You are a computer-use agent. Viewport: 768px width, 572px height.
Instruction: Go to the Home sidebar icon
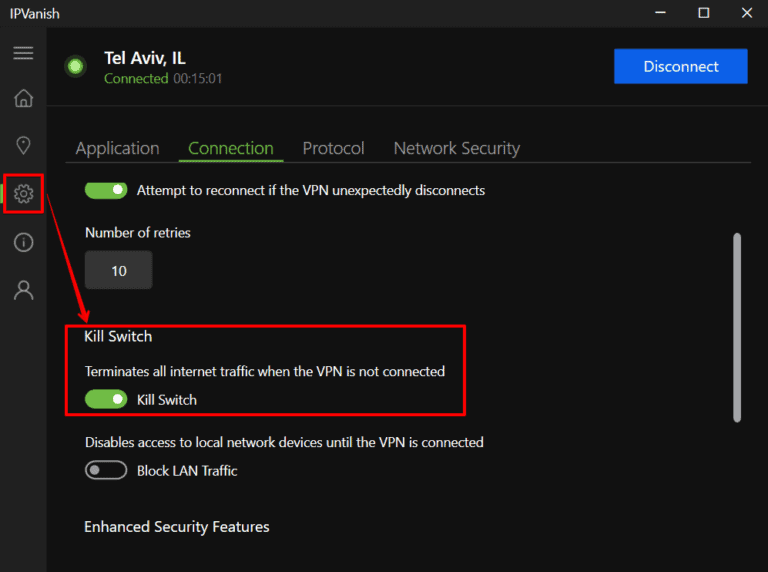tap(23, 98)
